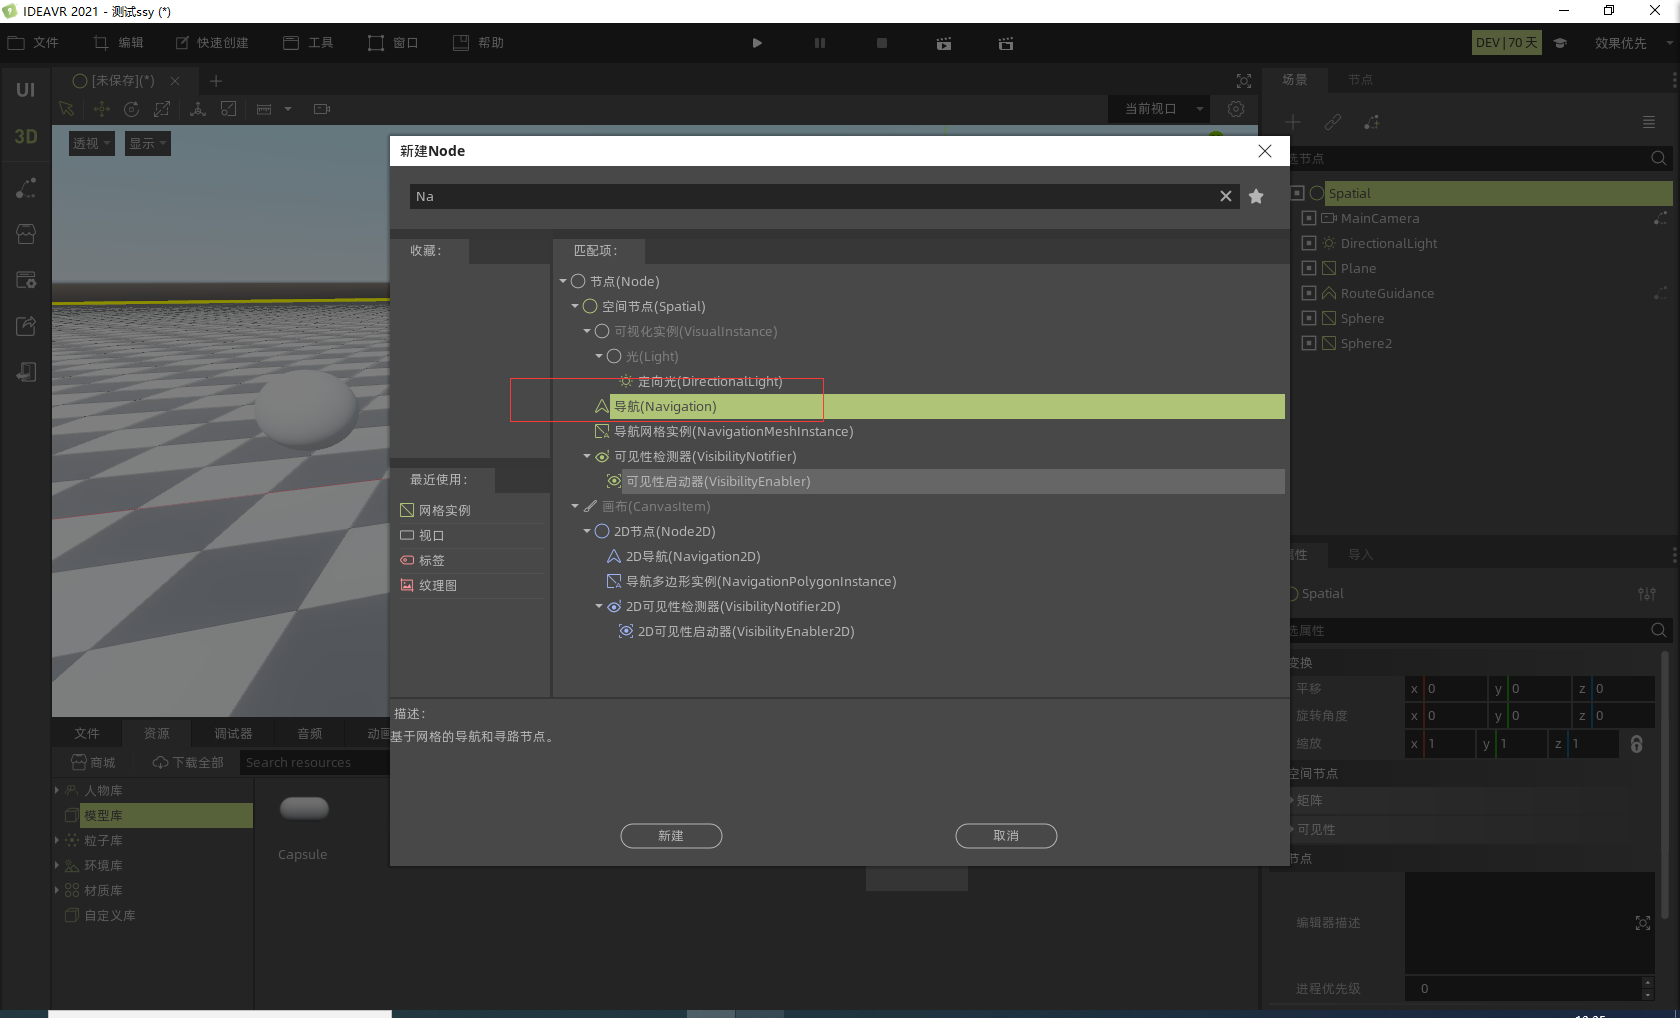
Task: Toggle visibility of MainCamera node
Action: (x=1309, y=218)
